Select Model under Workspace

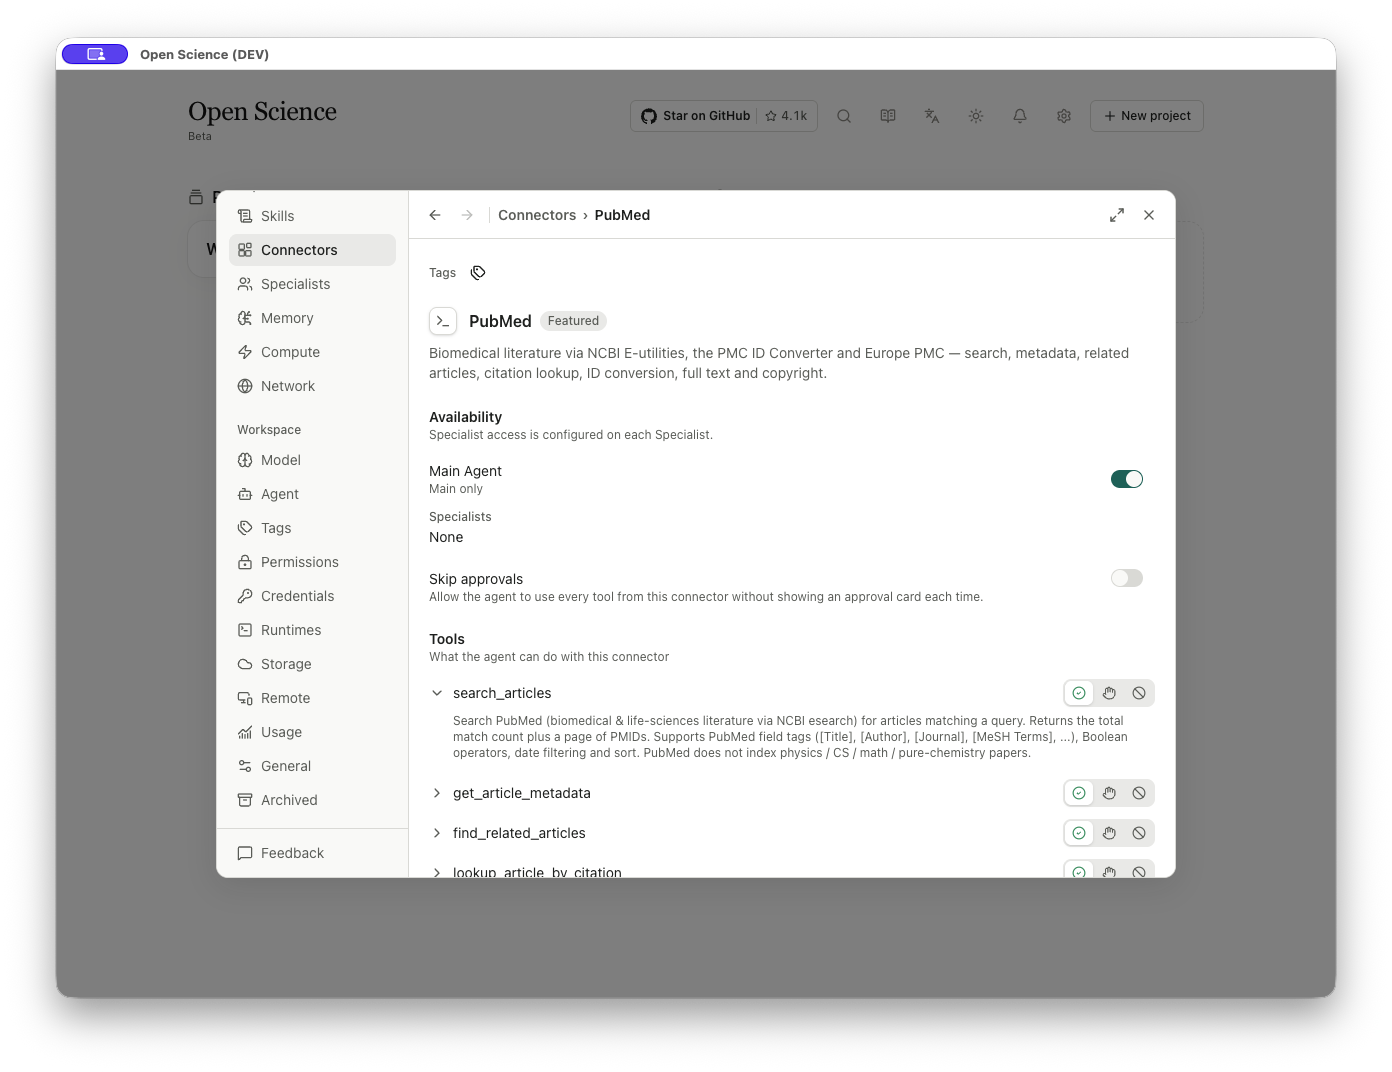[x=312, y=460]
